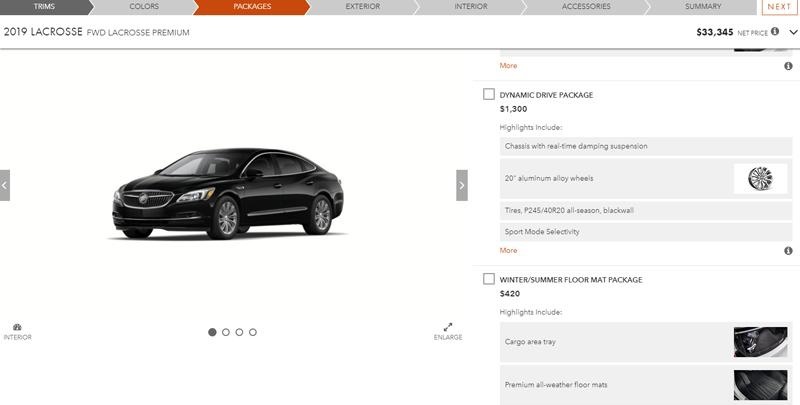Expand More link above Dynamic Drive
This screenshot has height=405, width=800.
pos(508,66)
